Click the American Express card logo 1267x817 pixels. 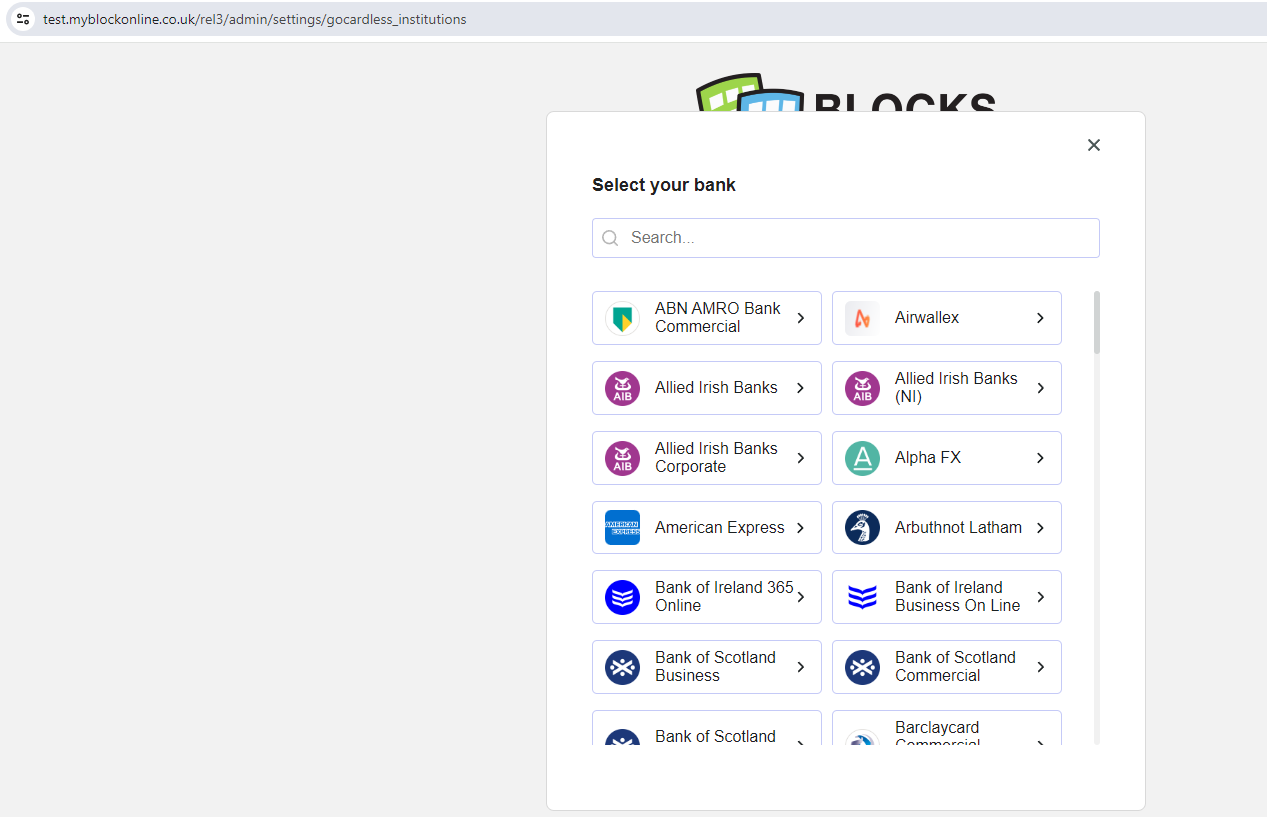(x=622, y=528)
